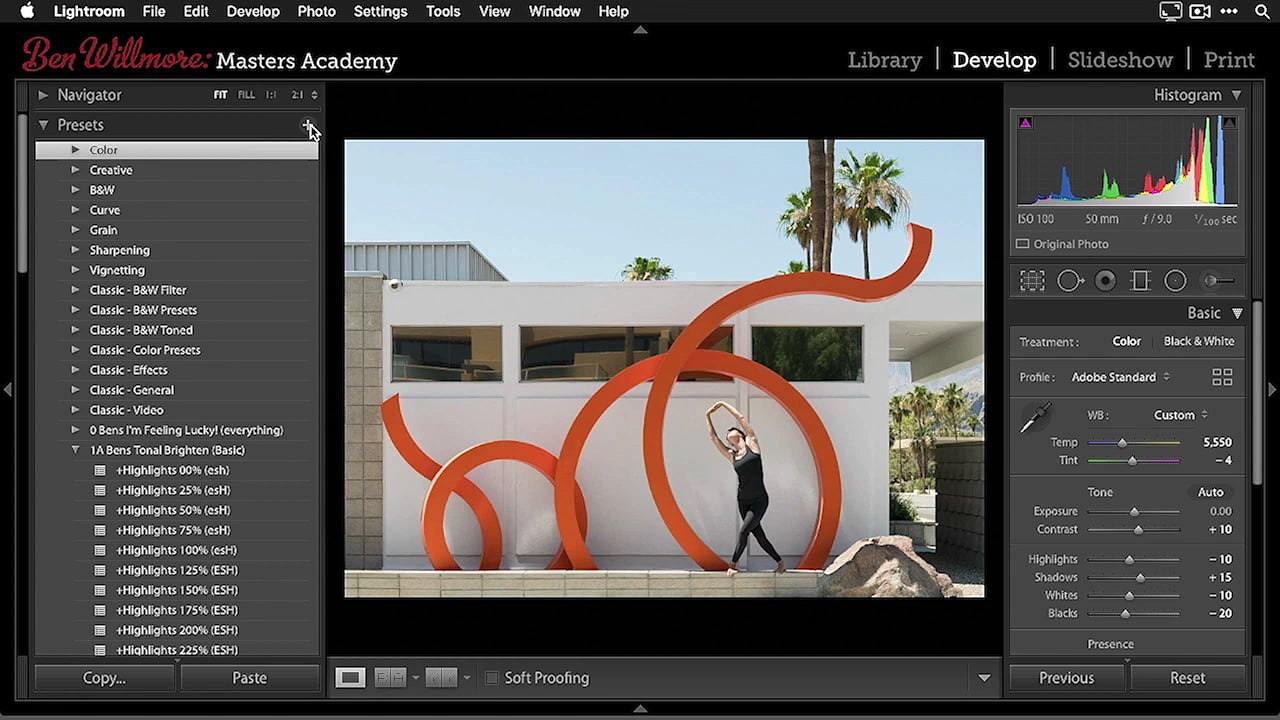Screen dimensions: 1280x720
Task: Click the Reset button
Action: [x=1188, y=678]
